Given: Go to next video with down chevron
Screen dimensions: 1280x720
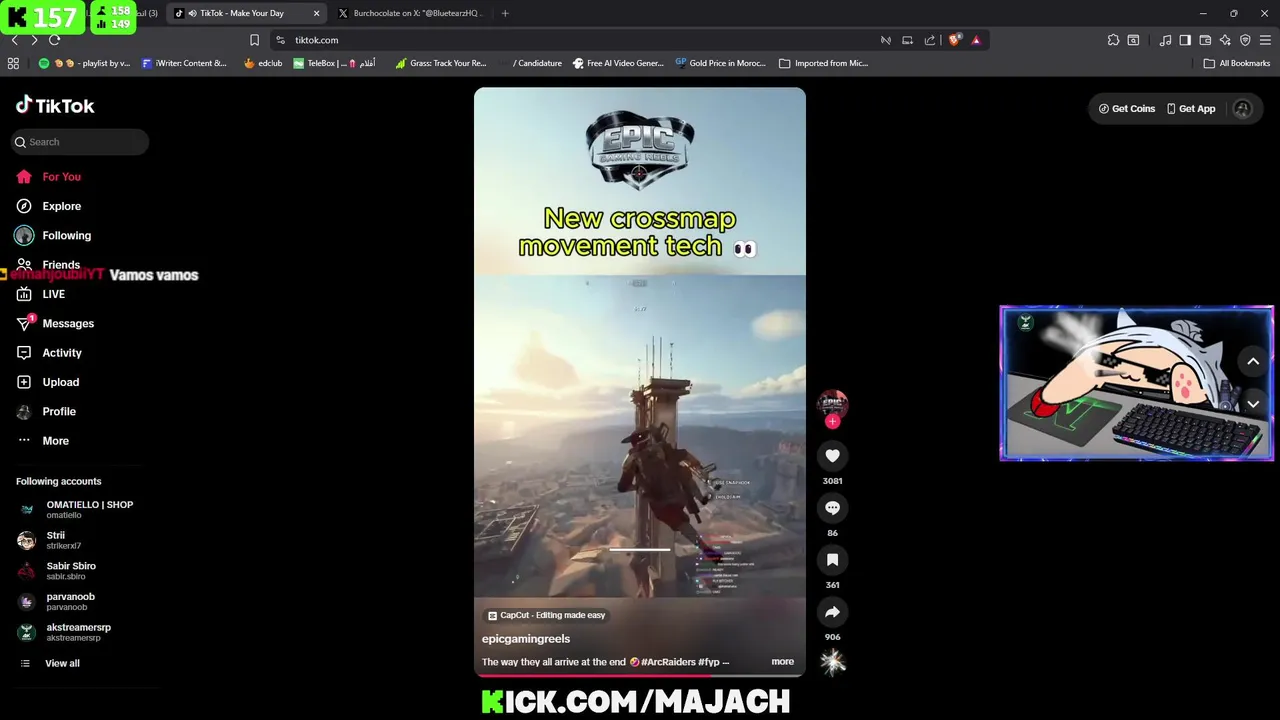Looking at the screenshot, I should click(1253, 404).
